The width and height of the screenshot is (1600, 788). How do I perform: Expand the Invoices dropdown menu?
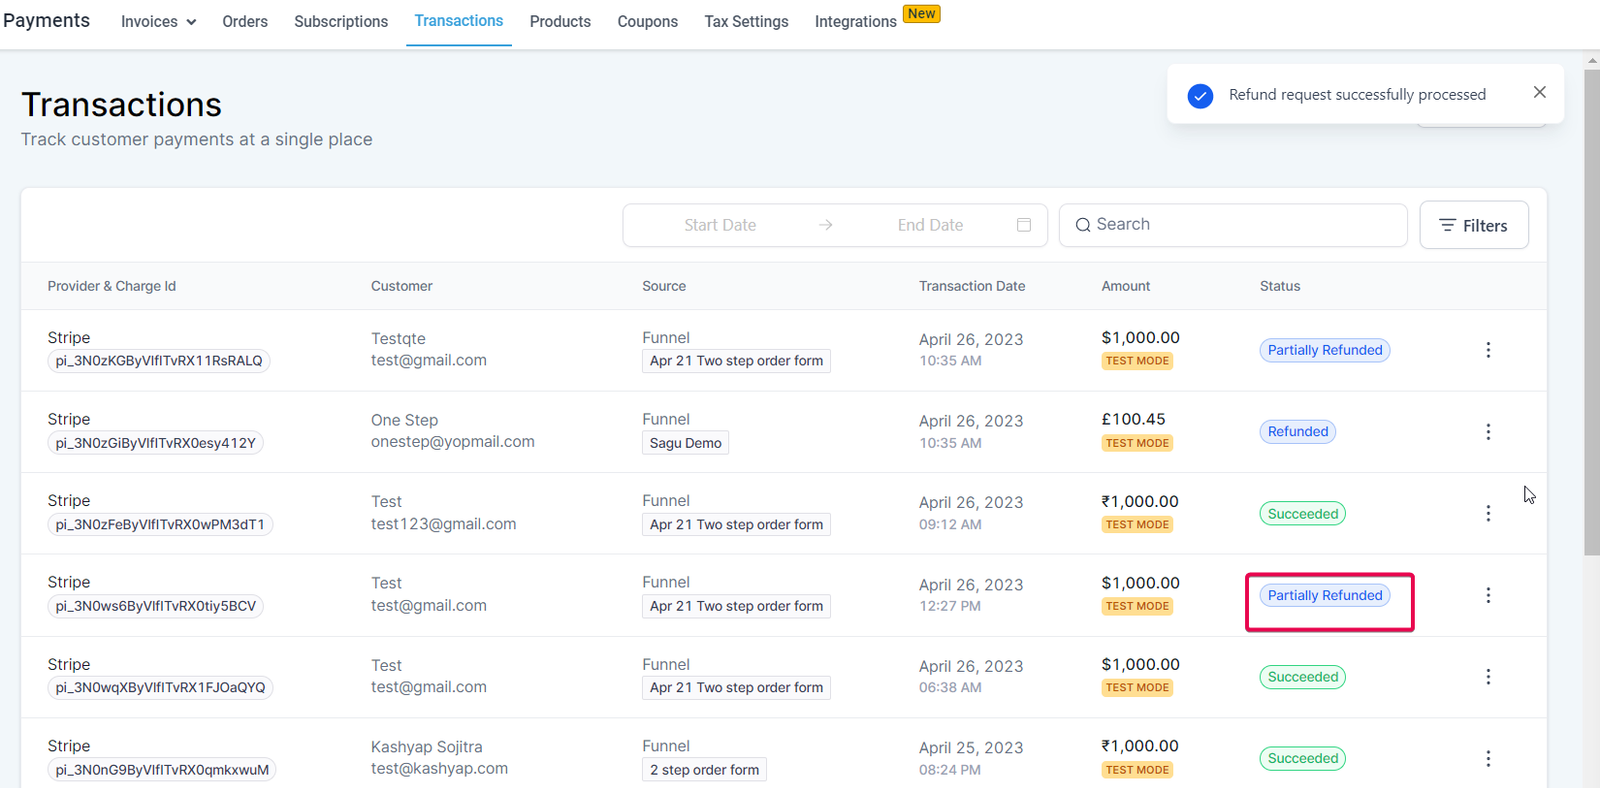tap(158, 22)
